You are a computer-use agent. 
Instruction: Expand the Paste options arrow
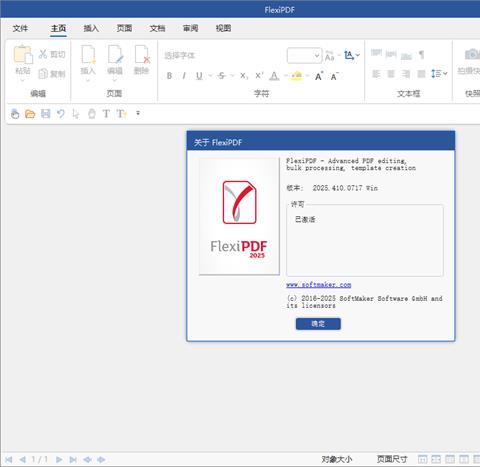[23, 80]
